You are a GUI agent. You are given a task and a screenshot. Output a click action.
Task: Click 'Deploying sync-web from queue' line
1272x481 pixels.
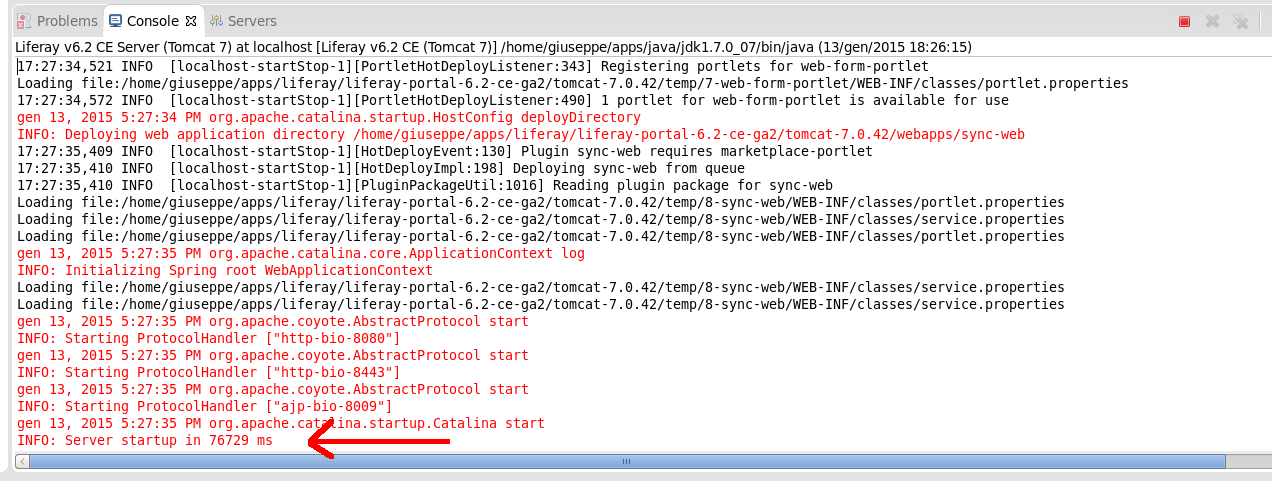tap(381, 168)
